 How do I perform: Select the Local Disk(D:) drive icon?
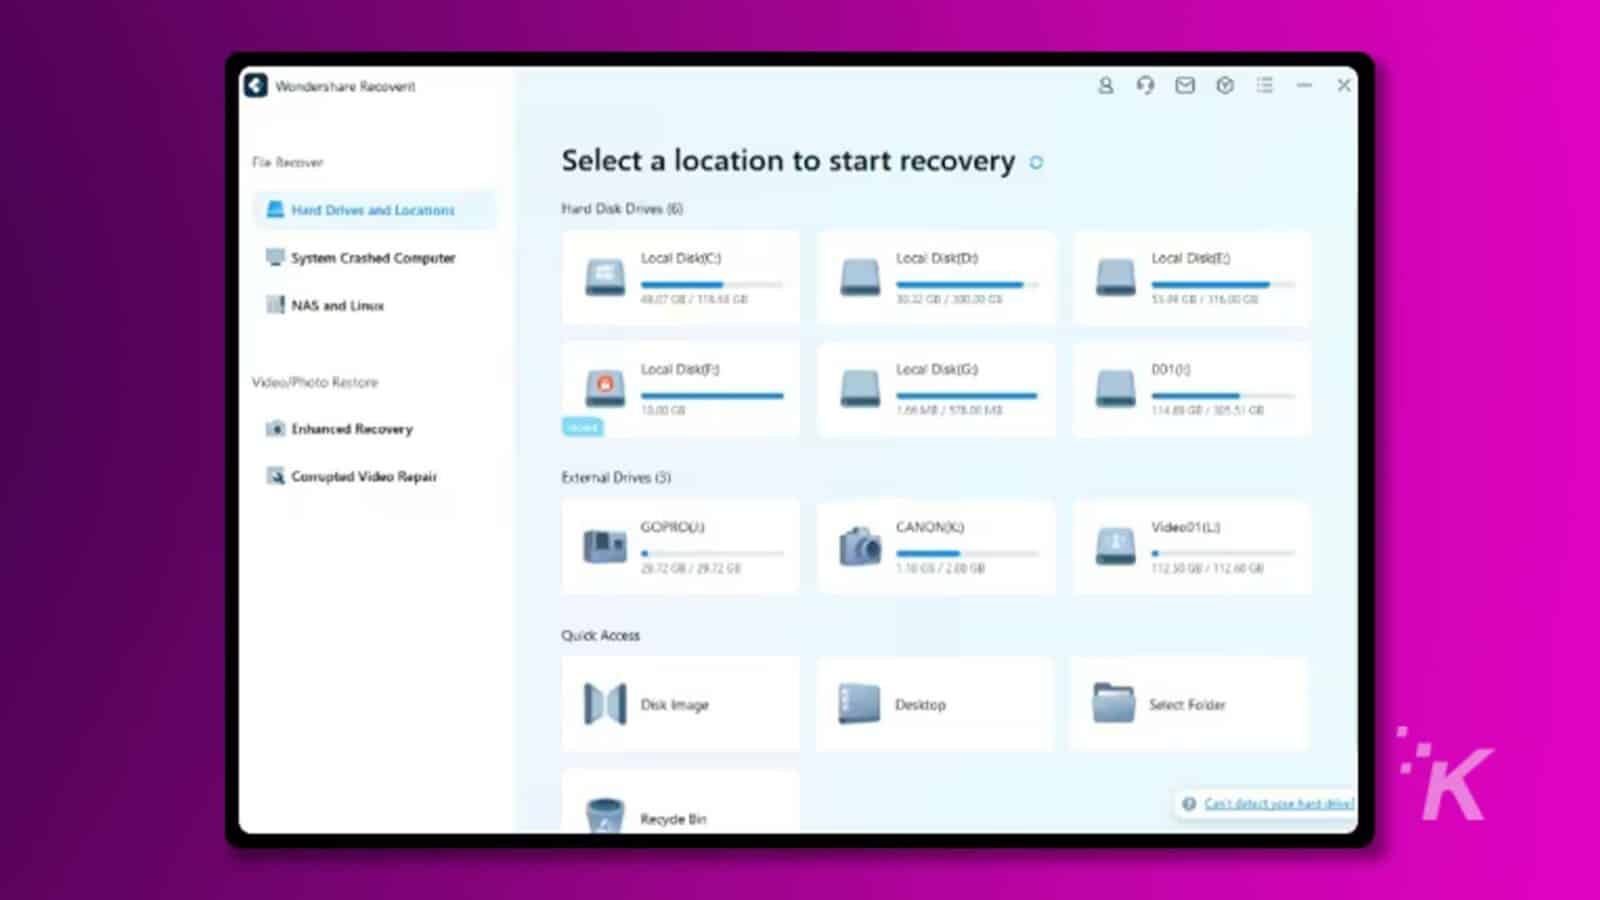point(860,277)
